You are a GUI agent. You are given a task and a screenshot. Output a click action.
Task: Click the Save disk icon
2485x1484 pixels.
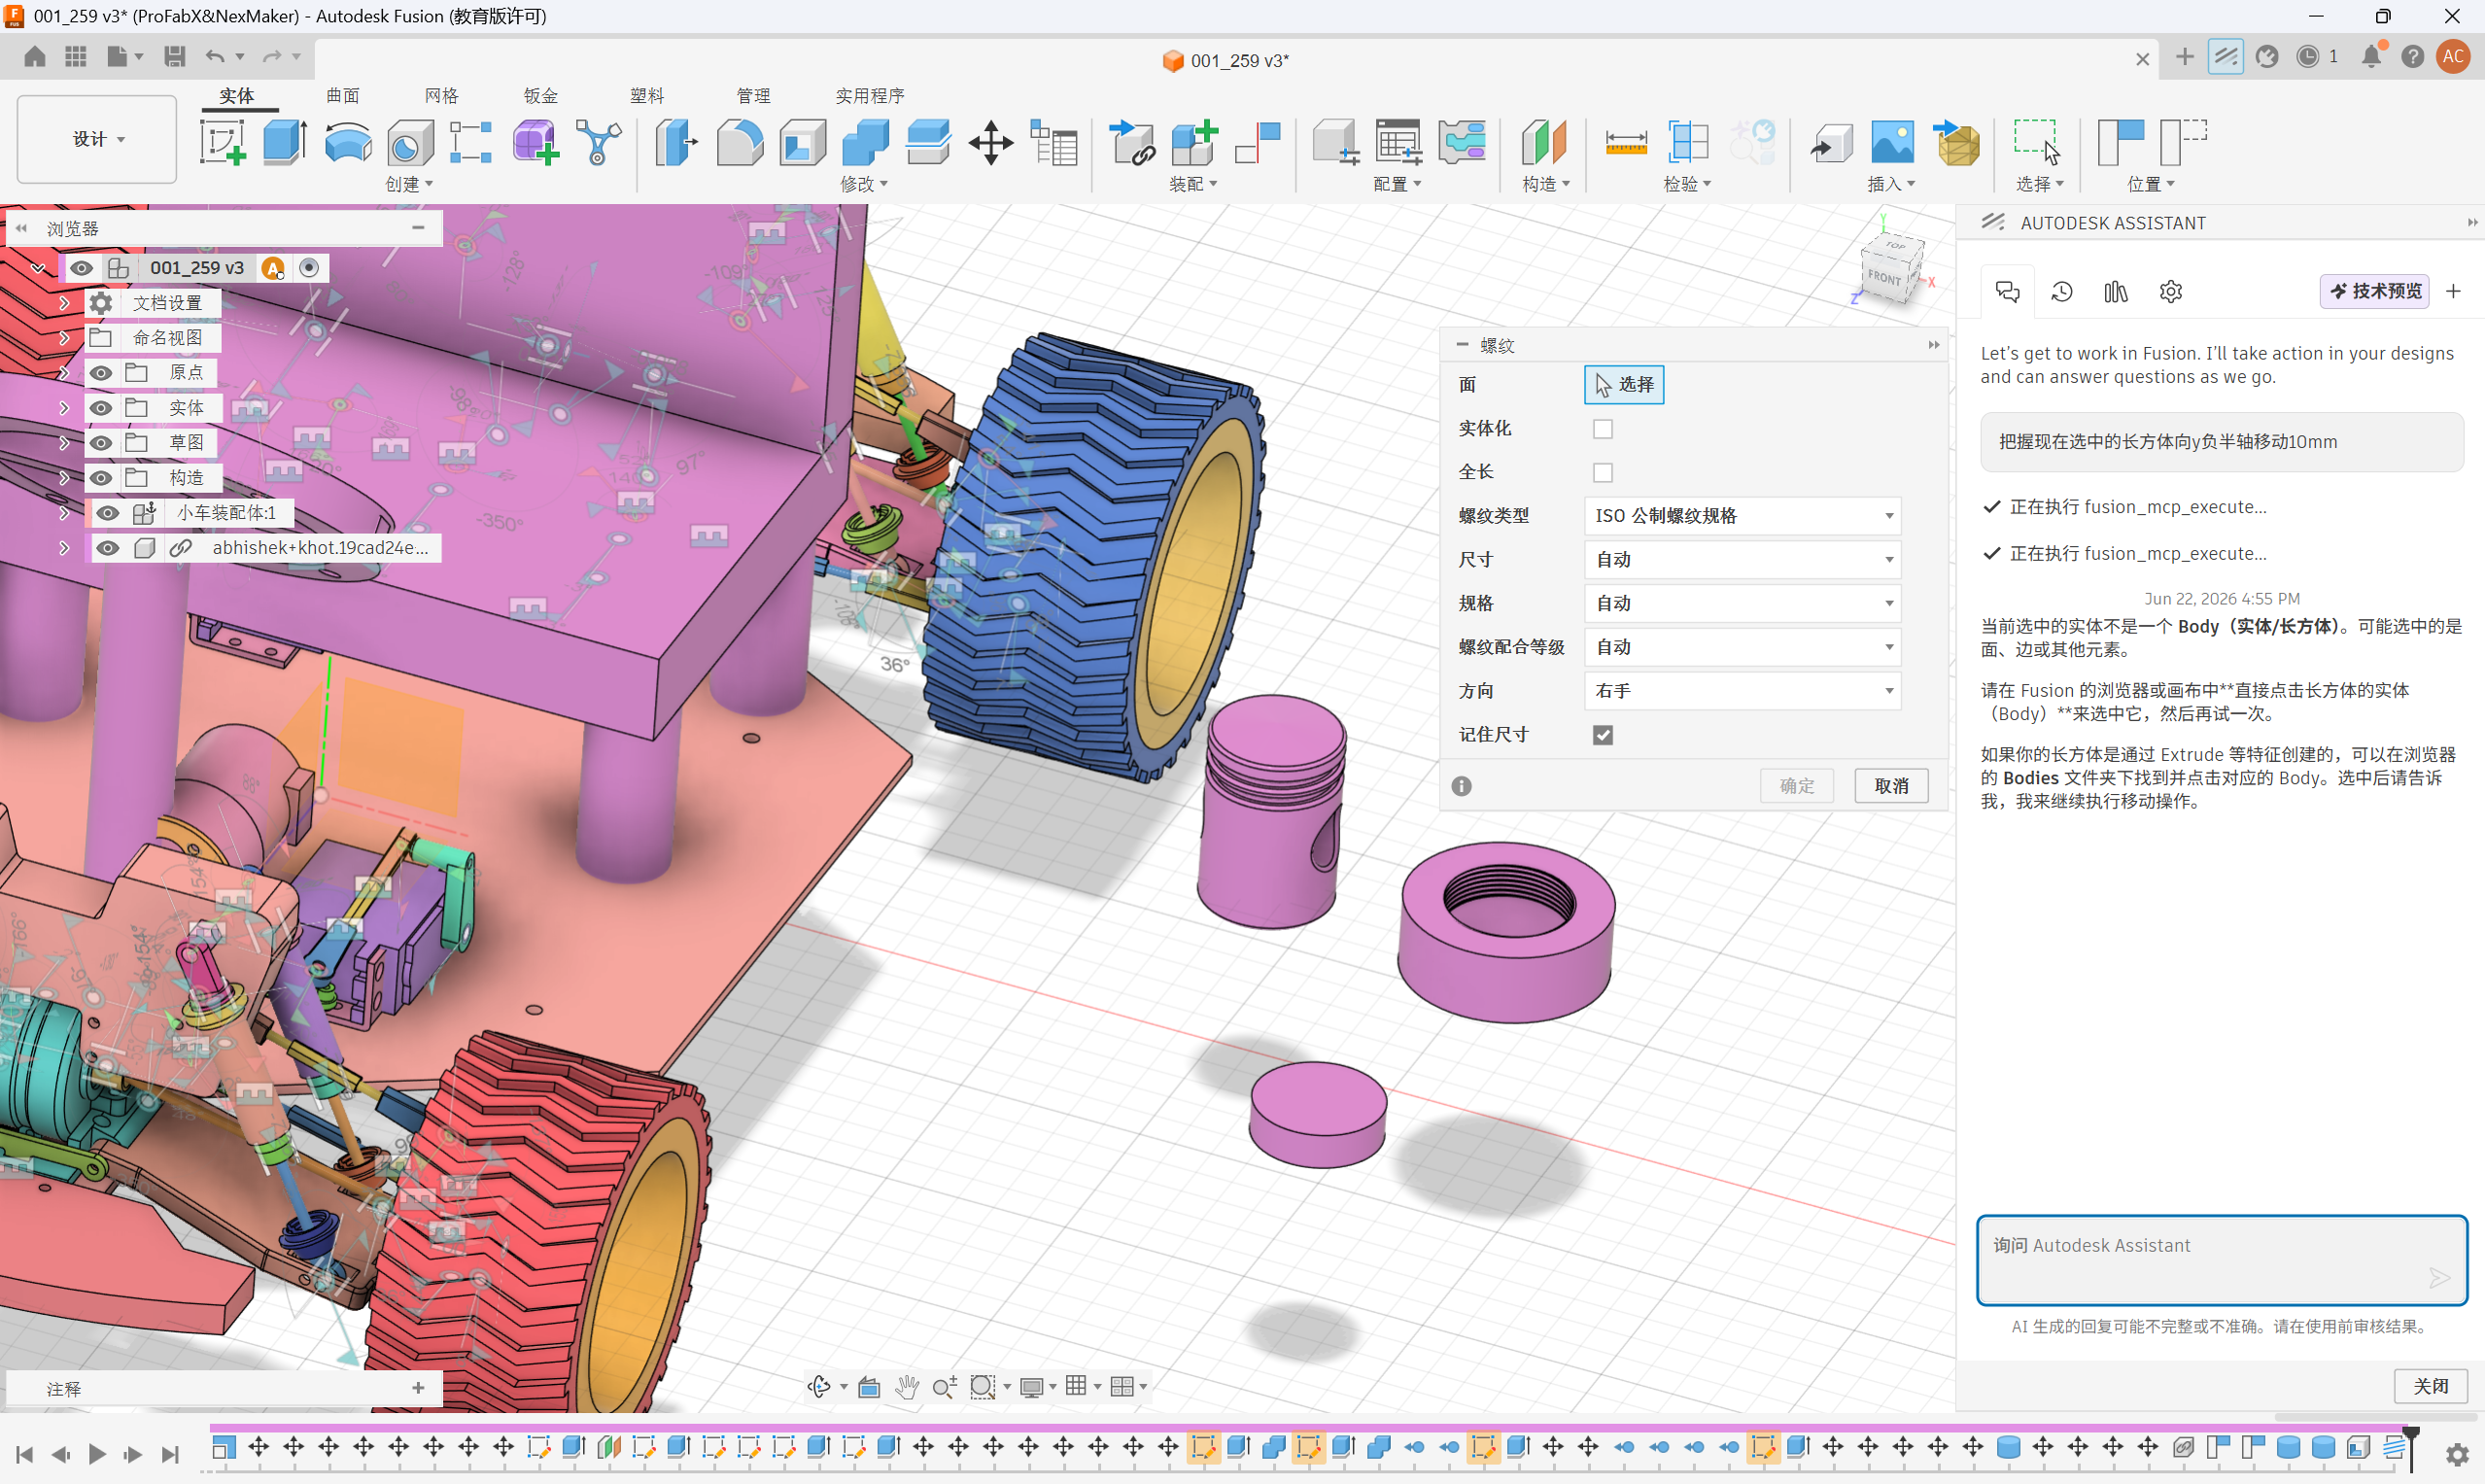pos(175,56)
